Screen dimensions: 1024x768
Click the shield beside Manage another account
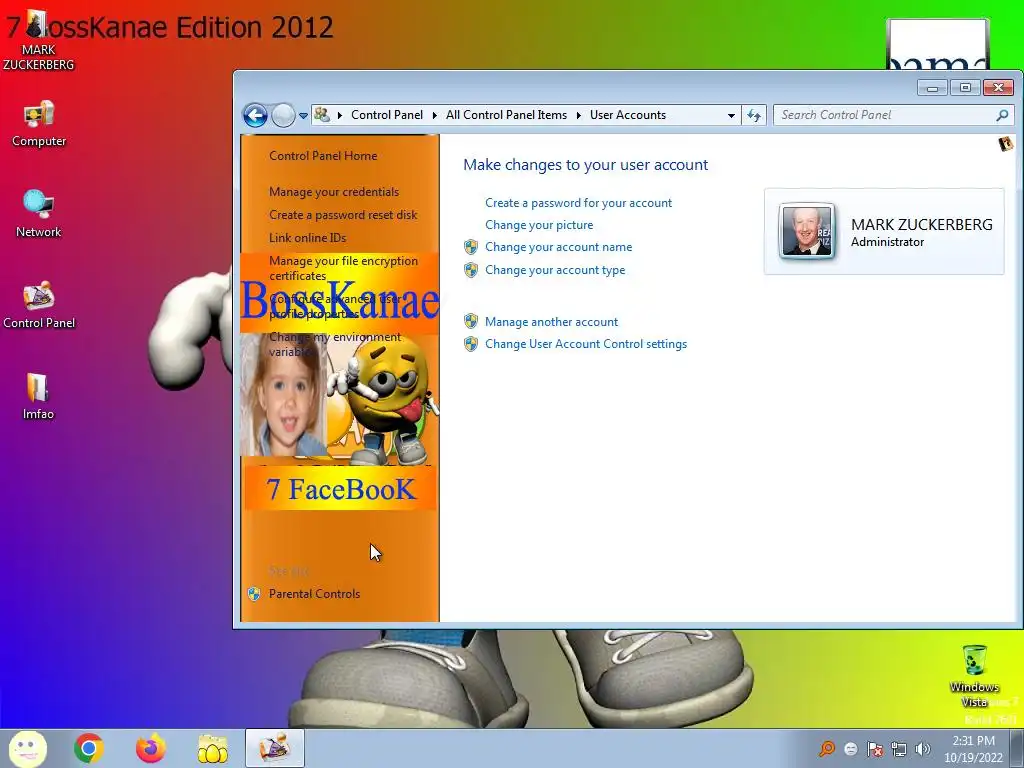(x=471, y=321)
